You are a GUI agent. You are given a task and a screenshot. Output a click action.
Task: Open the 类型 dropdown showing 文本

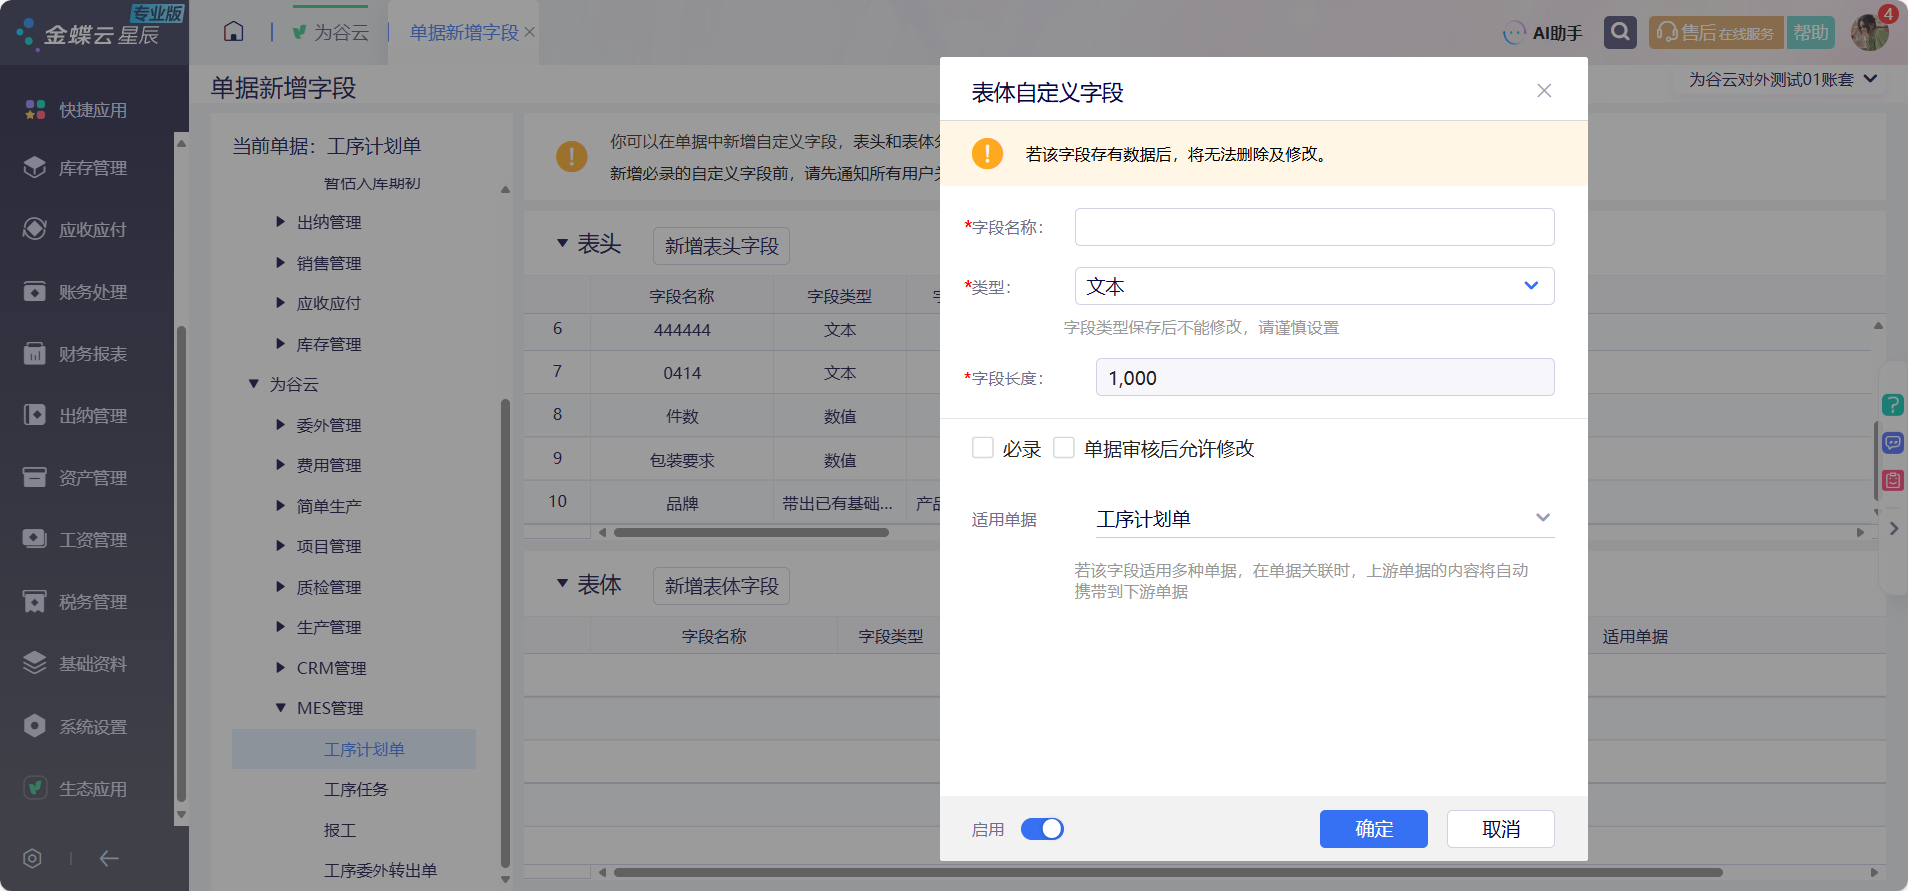click(1314, 286)
